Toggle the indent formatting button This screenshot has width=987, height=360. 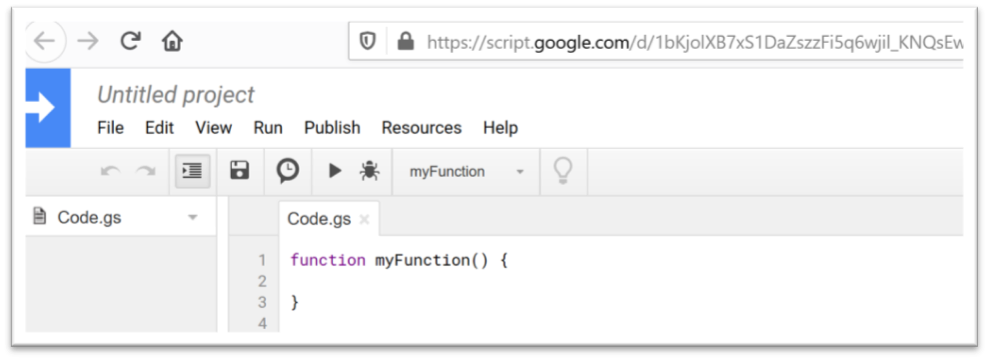click(x=192, y=171)
